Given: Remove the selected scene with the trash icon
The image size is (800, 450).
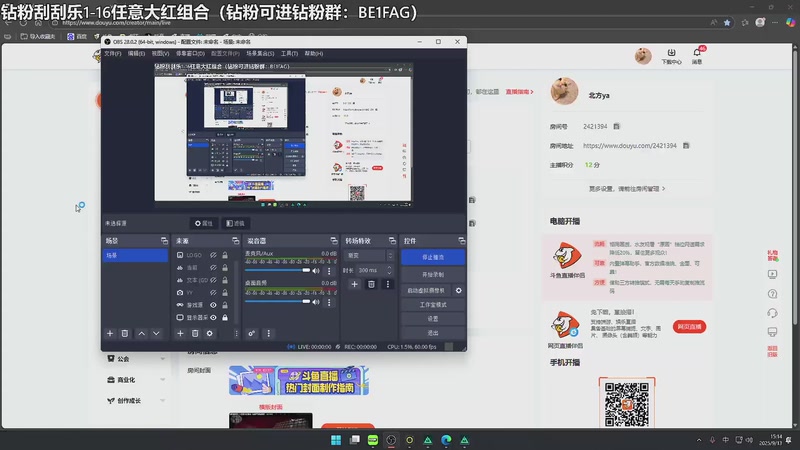Looking at the screenshot, I should [124, 333].
